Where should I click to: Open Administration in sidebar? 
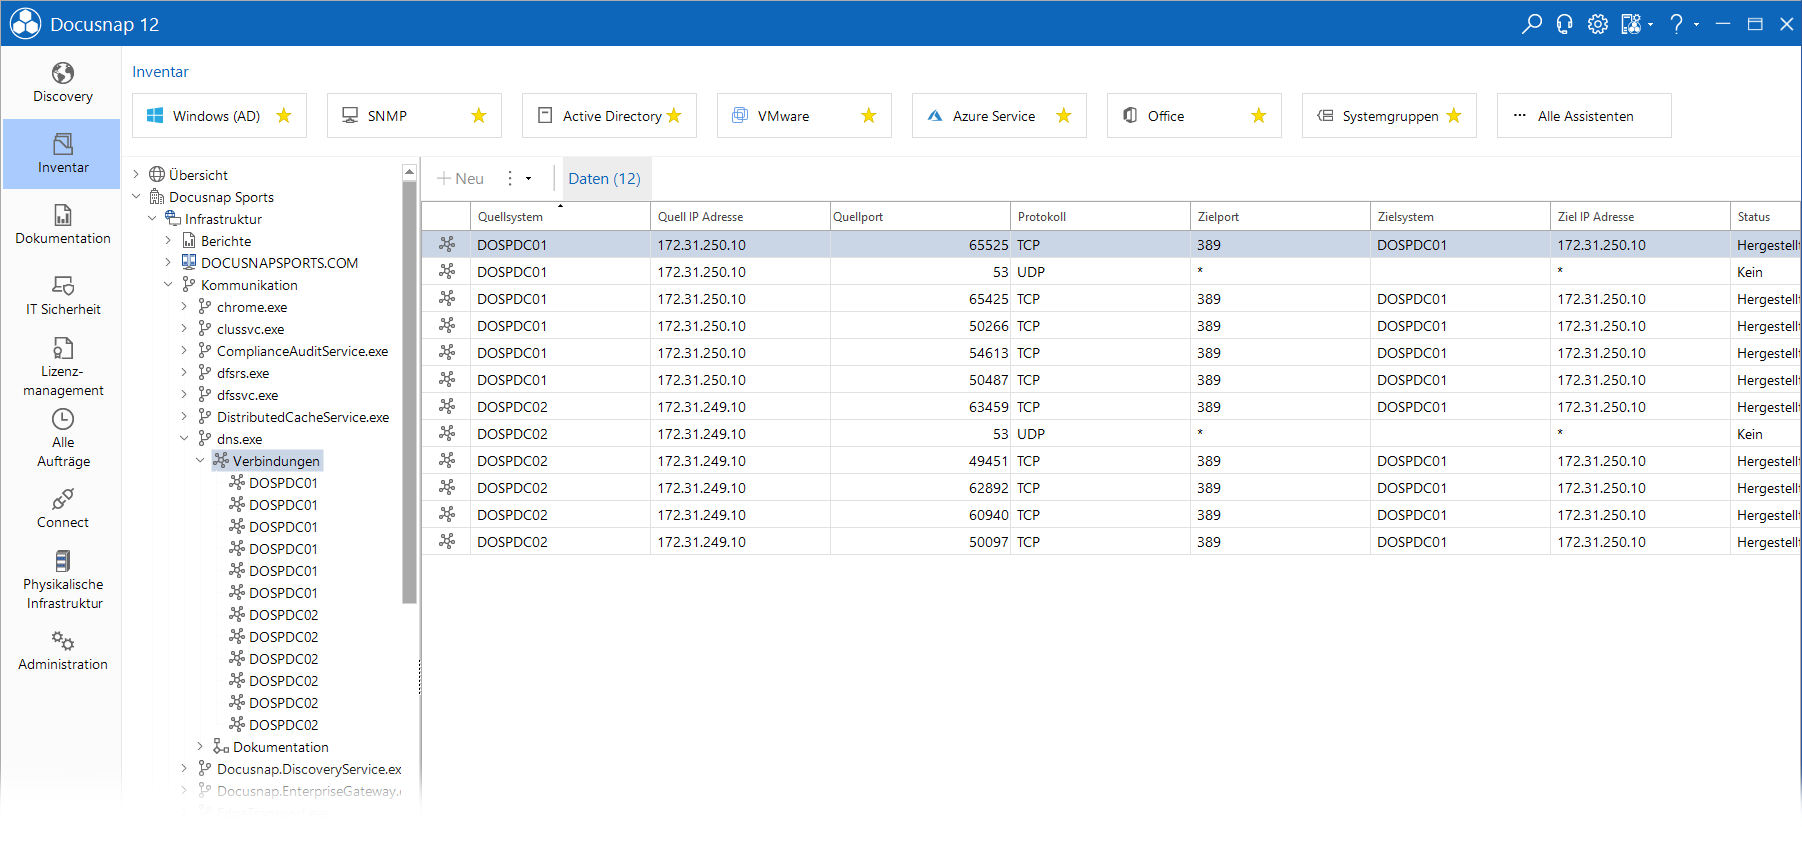point(62,651)
